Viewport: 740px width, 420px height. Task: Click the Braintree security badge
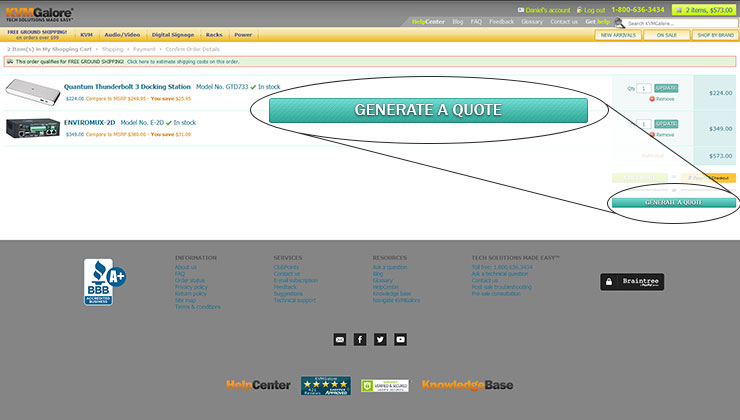(x=632, y=282)
